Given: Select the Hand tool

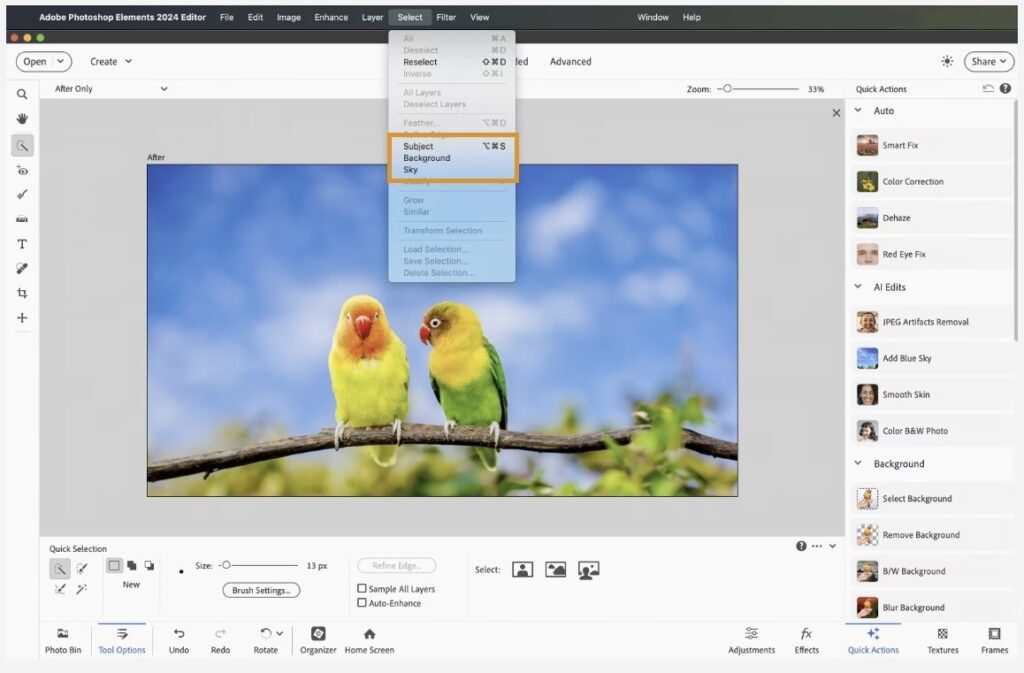Looking at the screenshot, I should tap(21, 117).
